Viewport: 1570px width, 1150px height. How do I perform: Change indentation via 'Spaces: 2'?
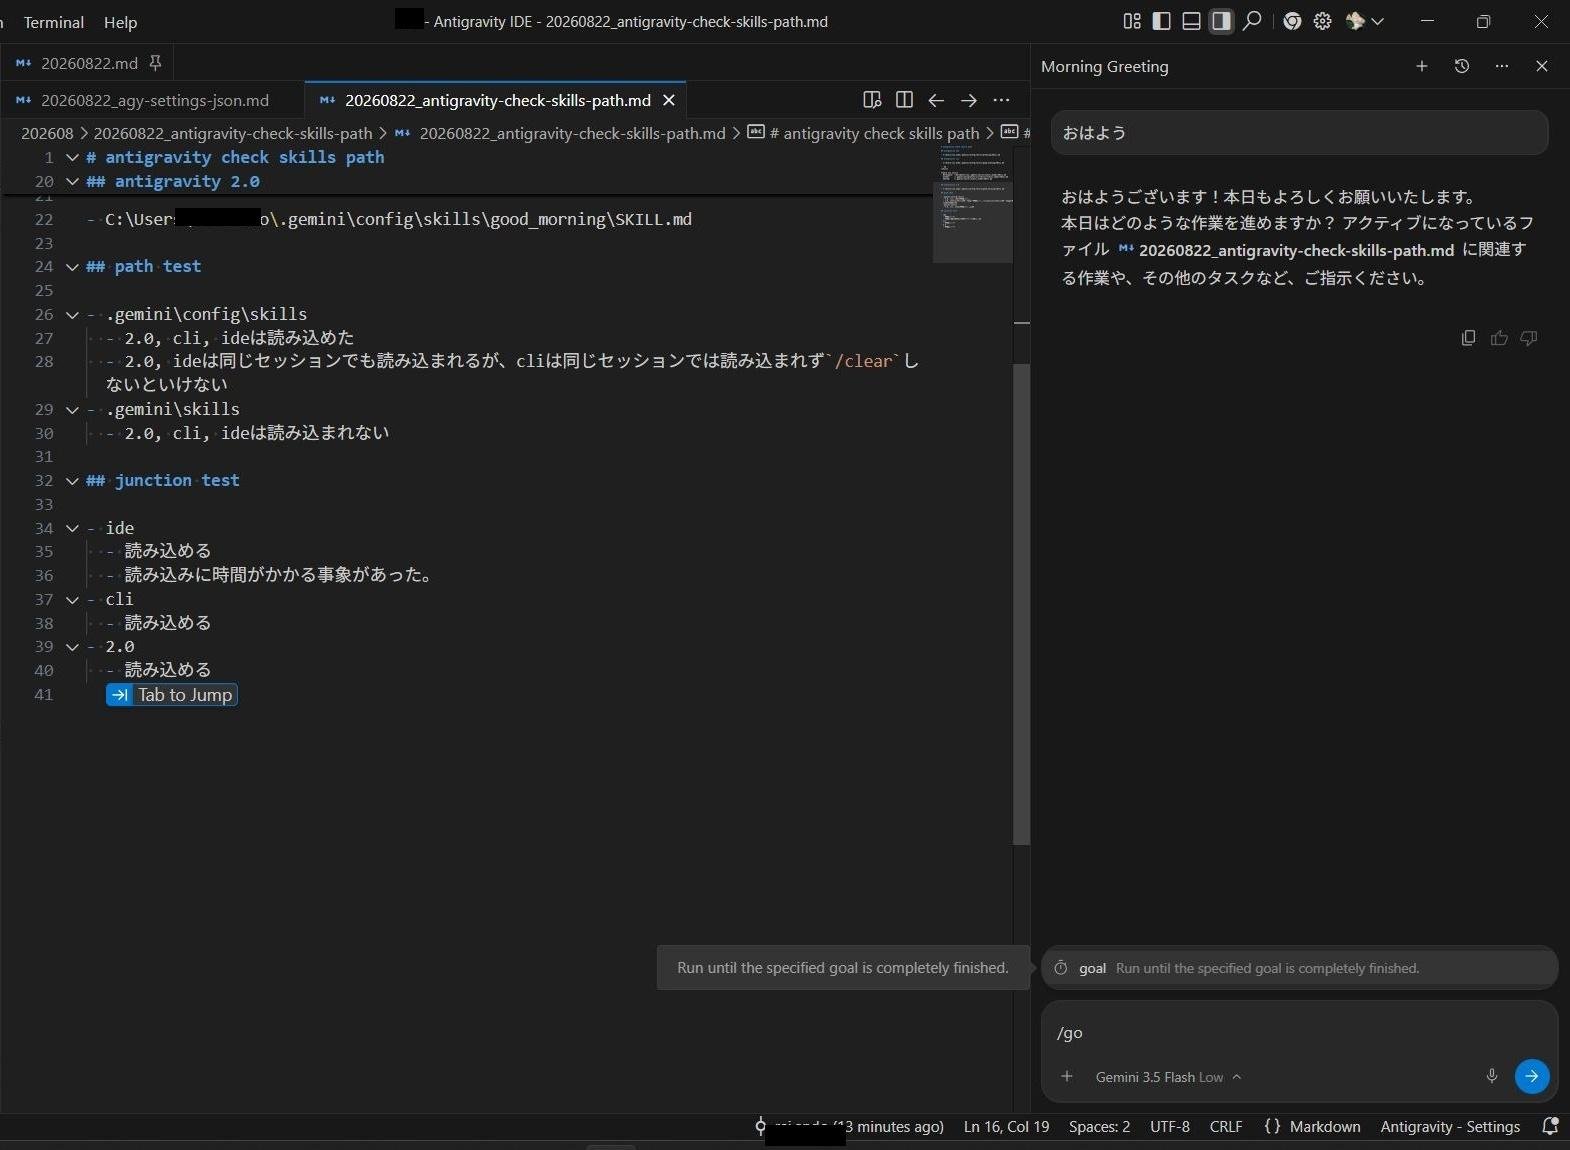tap(1099, 1127)
